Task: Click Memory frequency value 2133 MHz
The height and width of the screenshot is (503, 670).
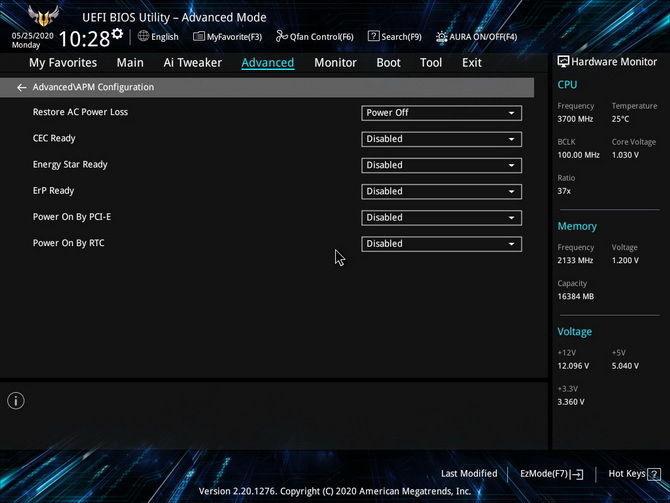Action: [575, 260]
